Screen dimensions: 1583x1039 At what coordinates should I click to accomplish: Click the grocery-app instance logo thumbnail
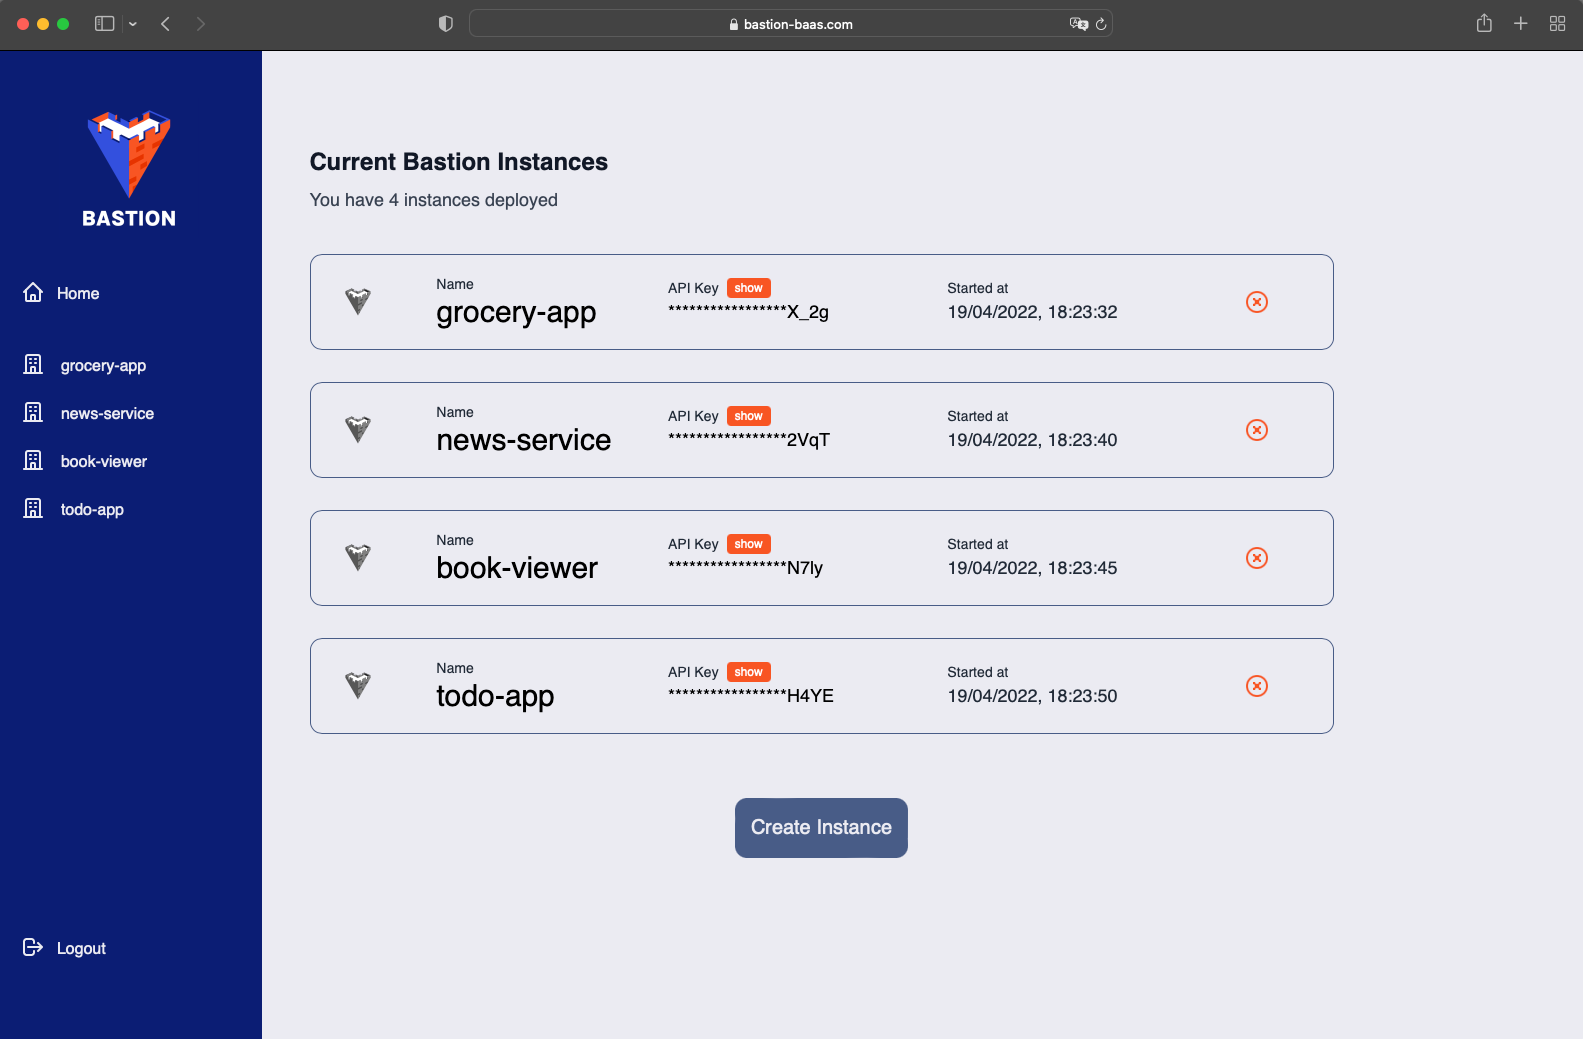click(x=357, y=301)
